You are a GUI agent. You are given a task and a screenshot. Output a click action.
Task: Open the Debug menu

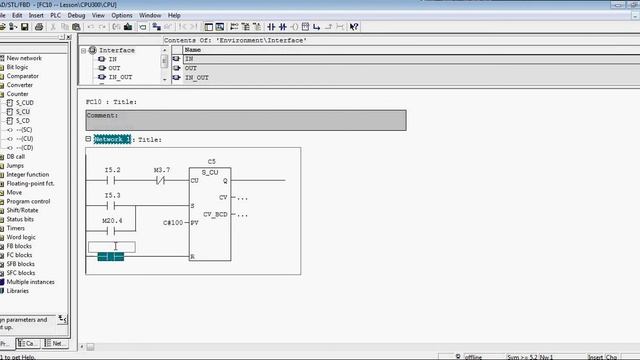tap(76, 15)
